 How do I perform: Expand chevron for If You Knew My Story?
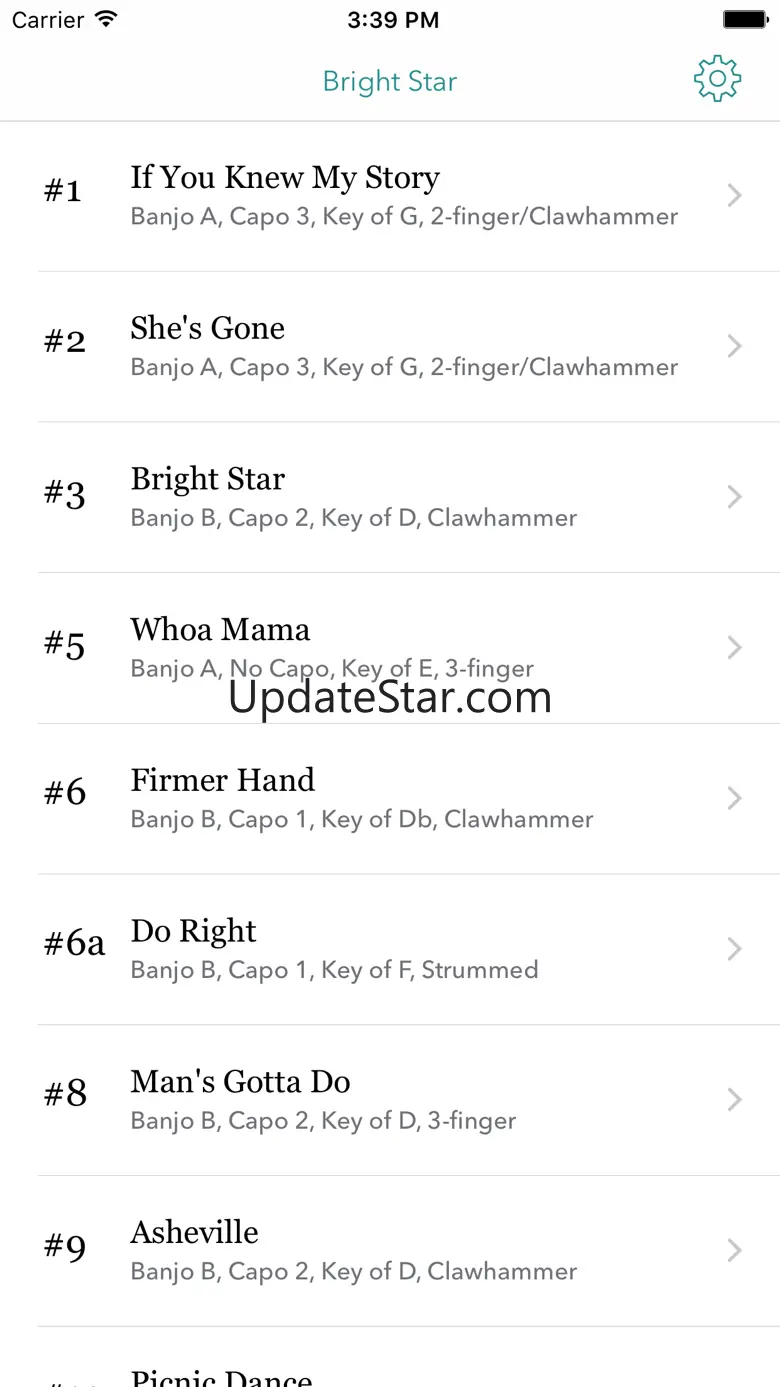[735, 195]
